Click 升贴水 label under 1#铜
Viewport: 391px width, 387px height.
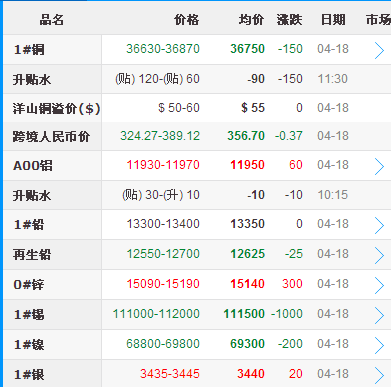point(32,80)
